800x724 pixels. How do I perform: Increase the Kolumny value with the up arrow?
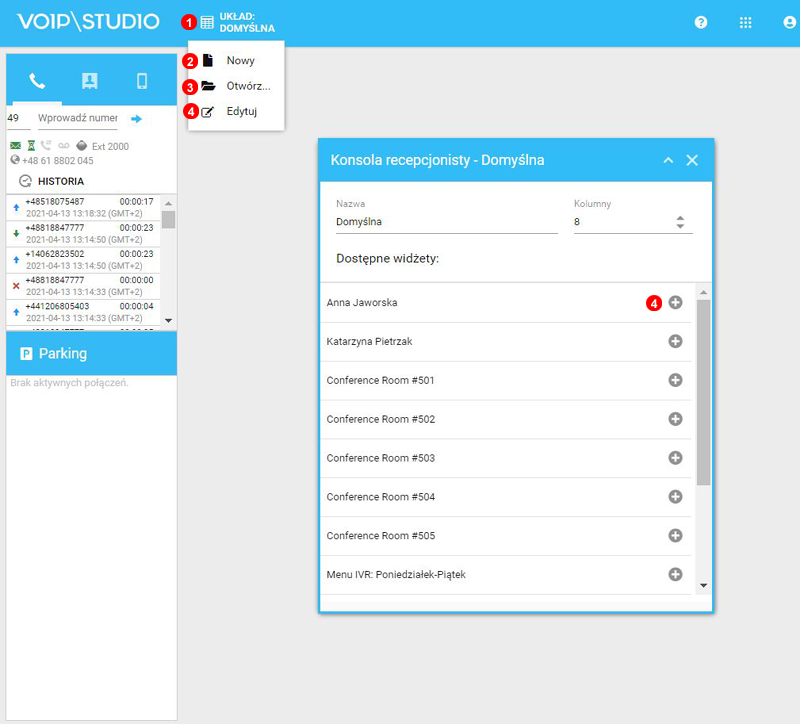[680, 218]
